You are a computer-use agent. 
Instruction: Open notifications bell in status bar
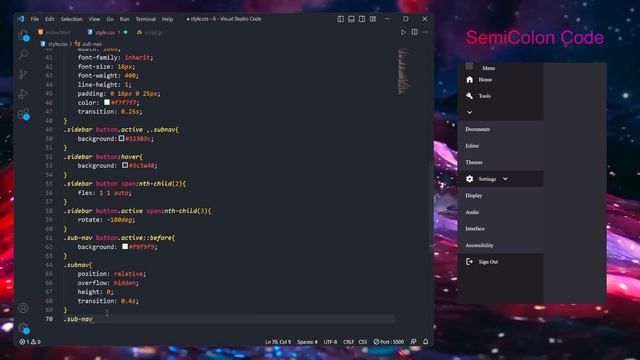tap(425, 342)
